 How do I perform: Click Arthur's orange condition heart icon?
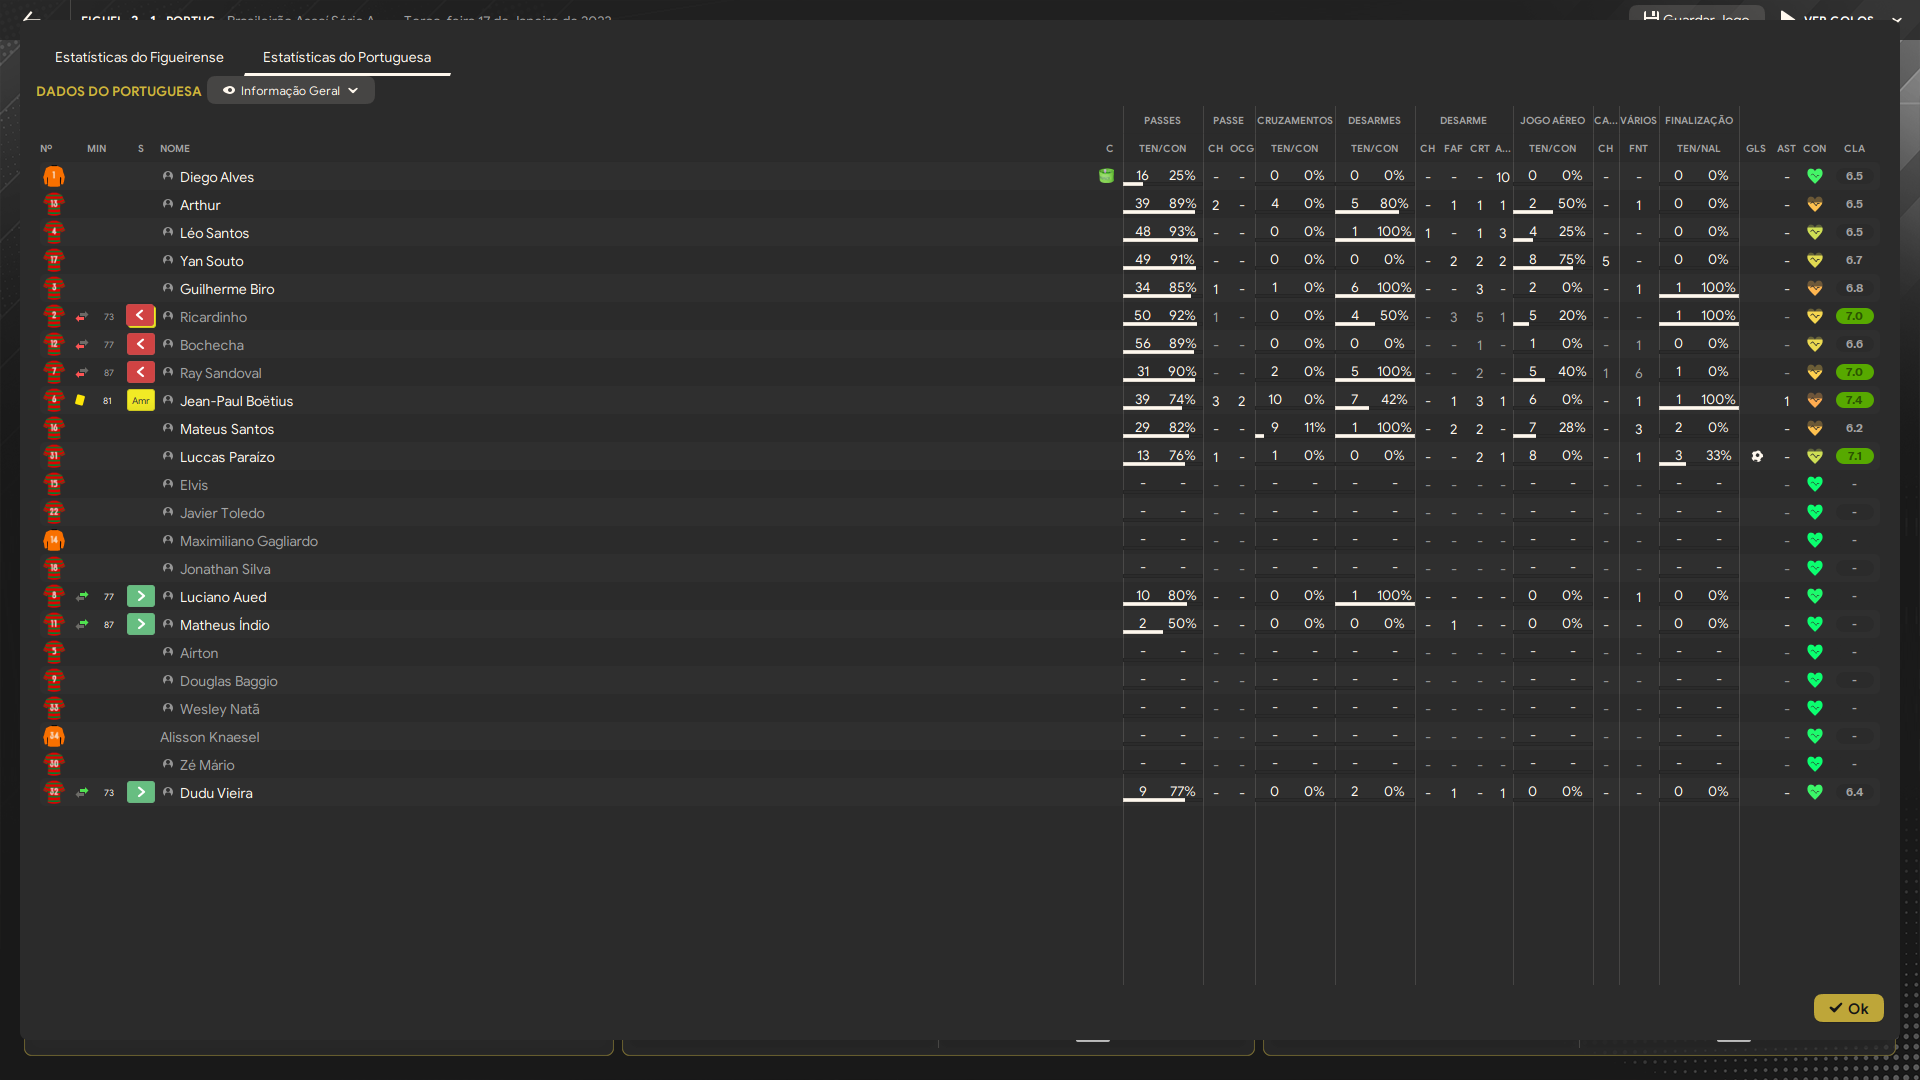[x=1815, y=204]
